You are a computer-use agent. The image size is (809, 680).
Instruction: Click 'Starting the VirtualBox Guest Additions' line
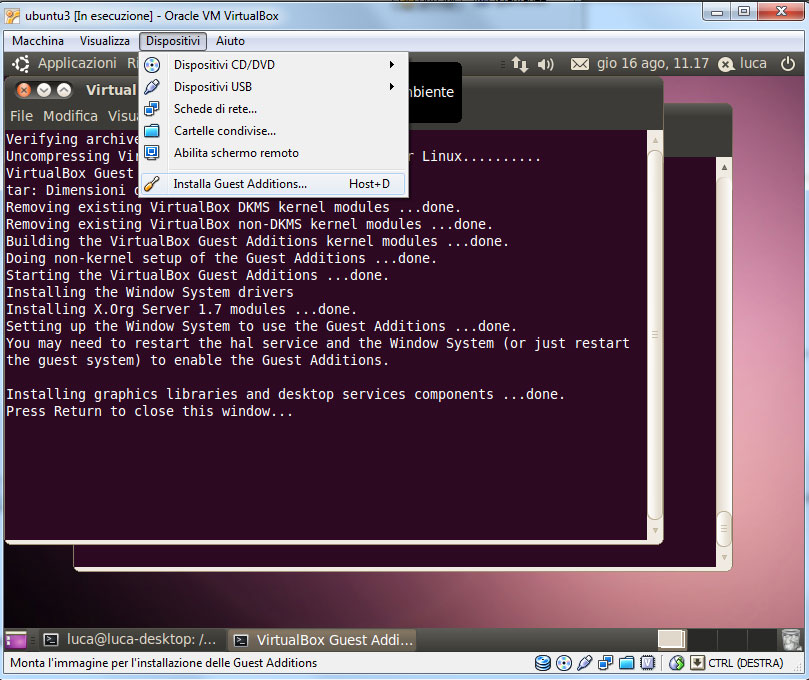(x=198, y=275)
